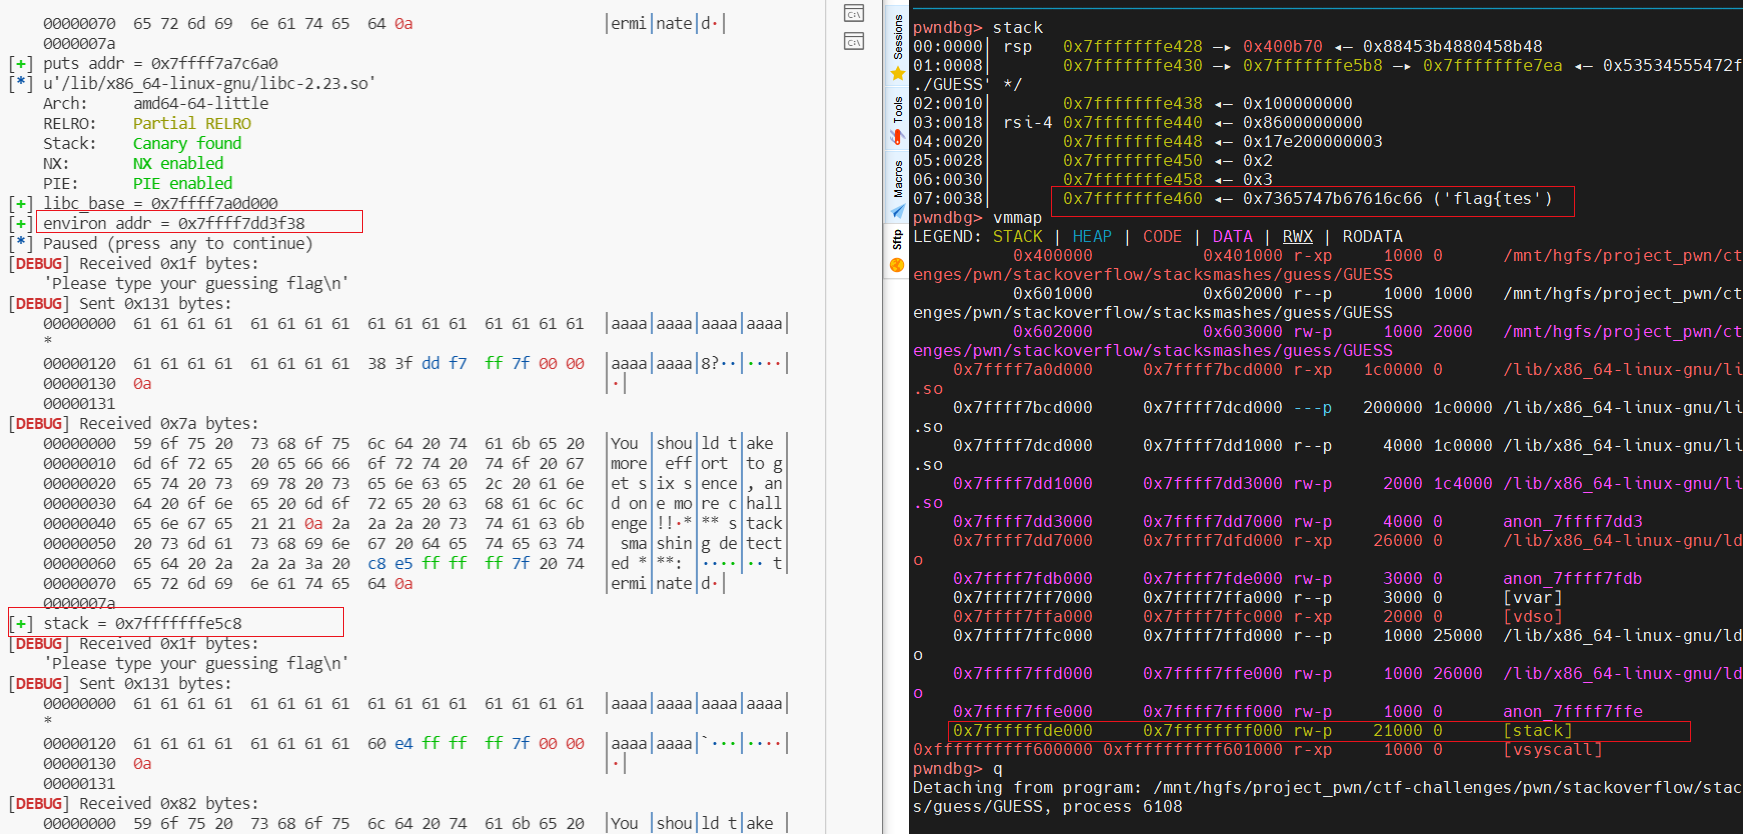Click the CODE legend label
This screenshot has height=834, width=1743.
pyautogui.click(x=1162, y=236)
